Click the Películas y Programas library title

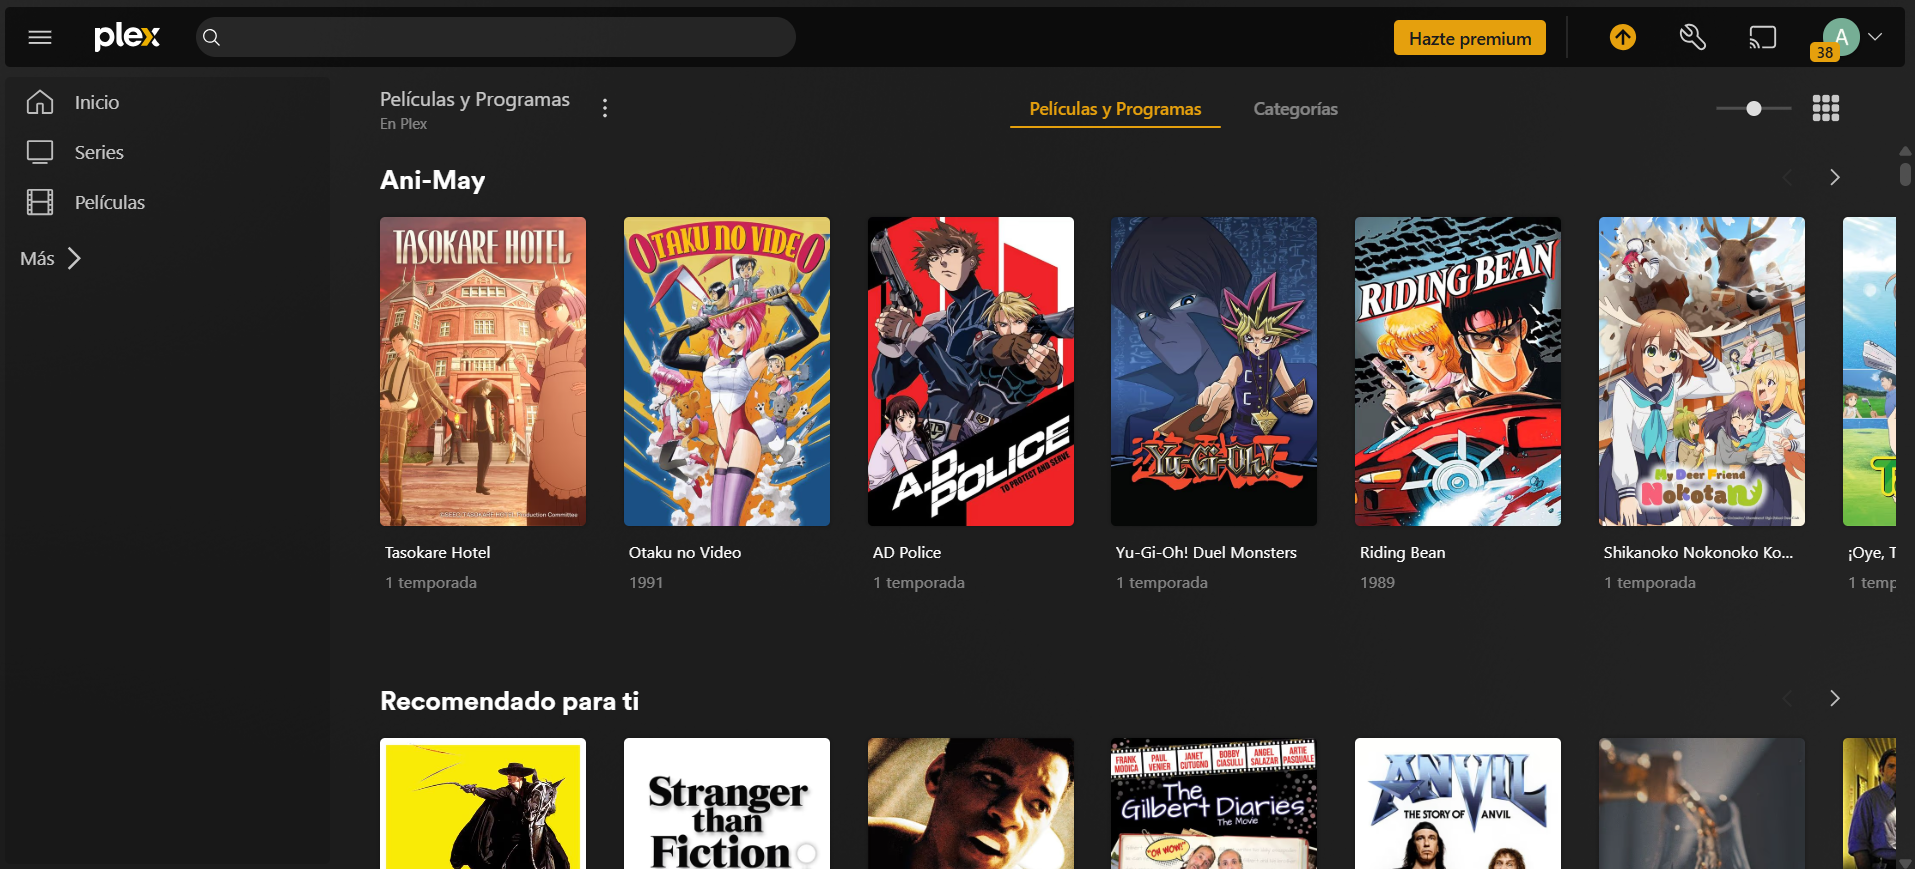click(475, 99)
